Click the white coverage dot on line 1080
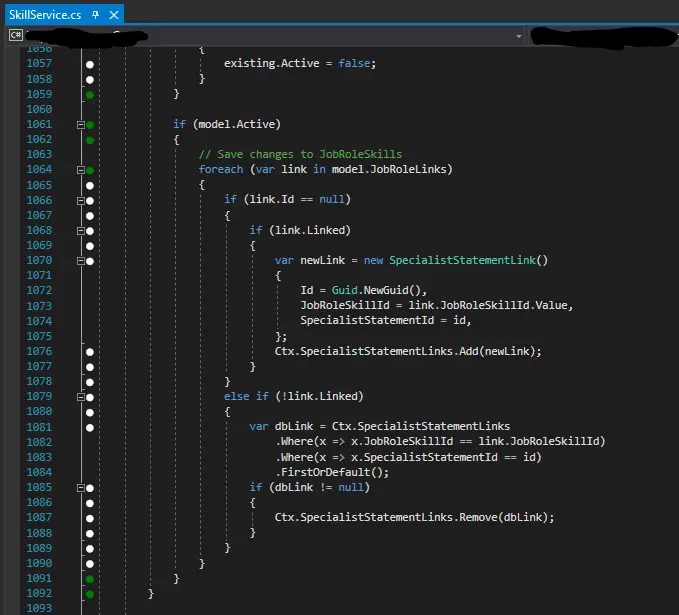 pos(90,412)
